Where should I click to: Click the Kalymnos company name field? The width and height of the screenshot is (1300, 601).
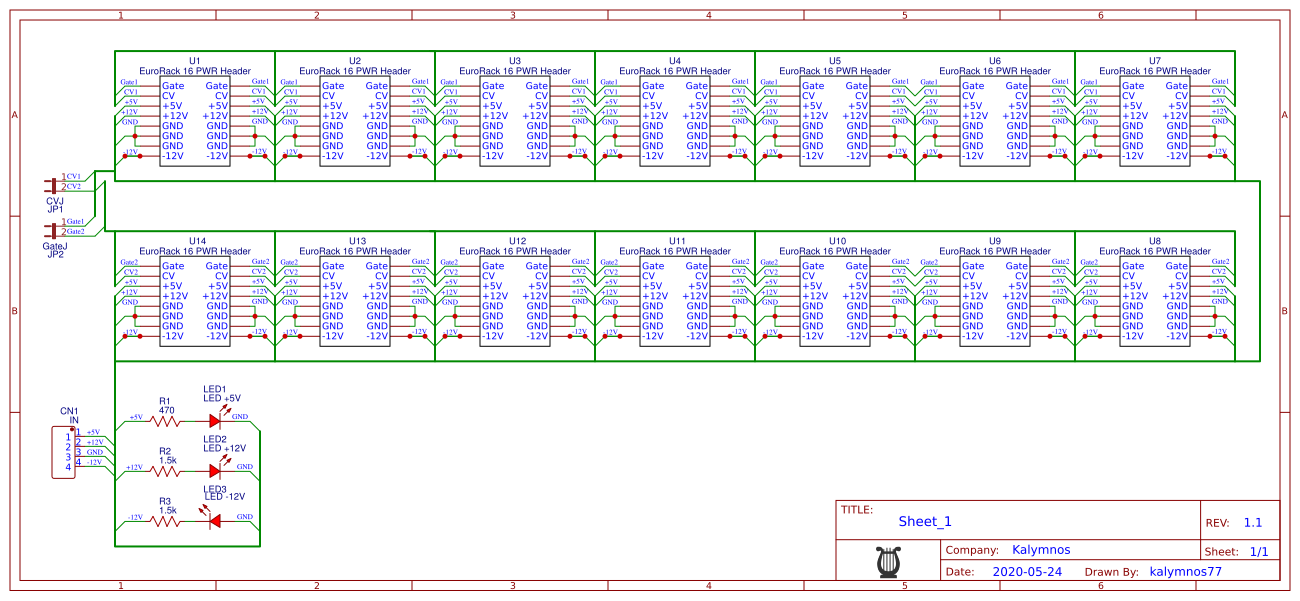point(1041,550)
